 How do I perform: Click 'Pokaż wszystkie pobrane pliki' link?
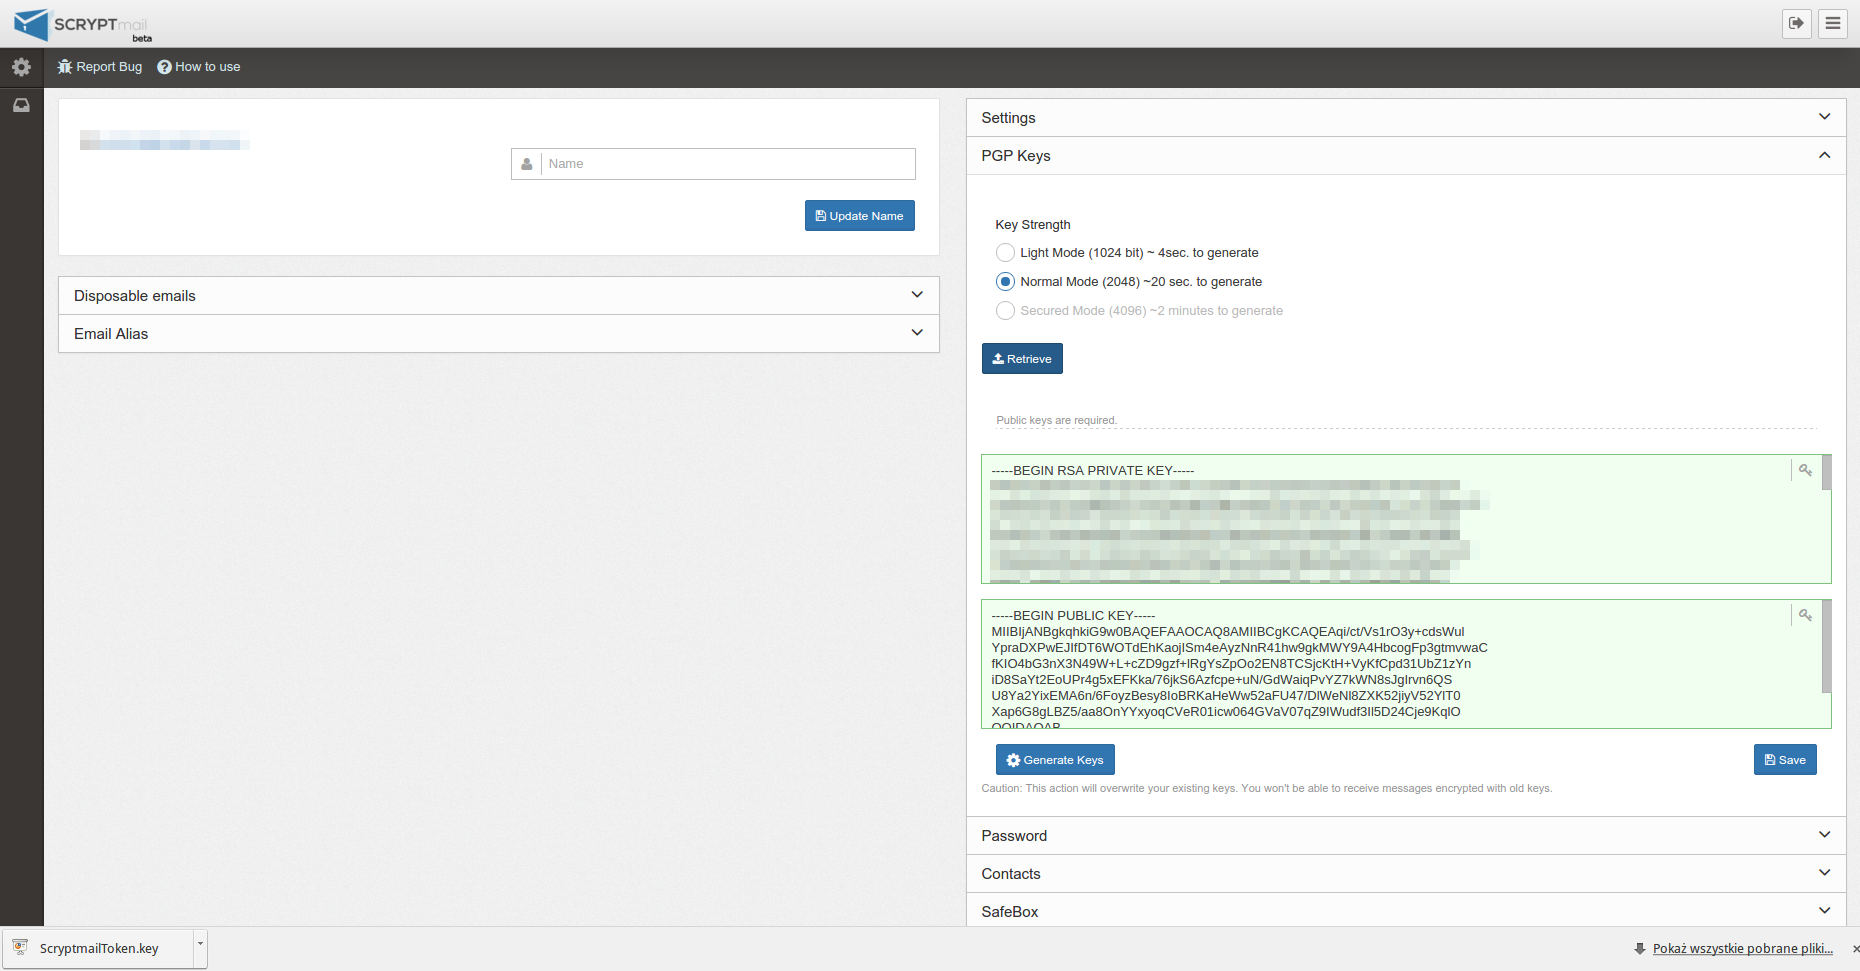(x=1743, y=949)
